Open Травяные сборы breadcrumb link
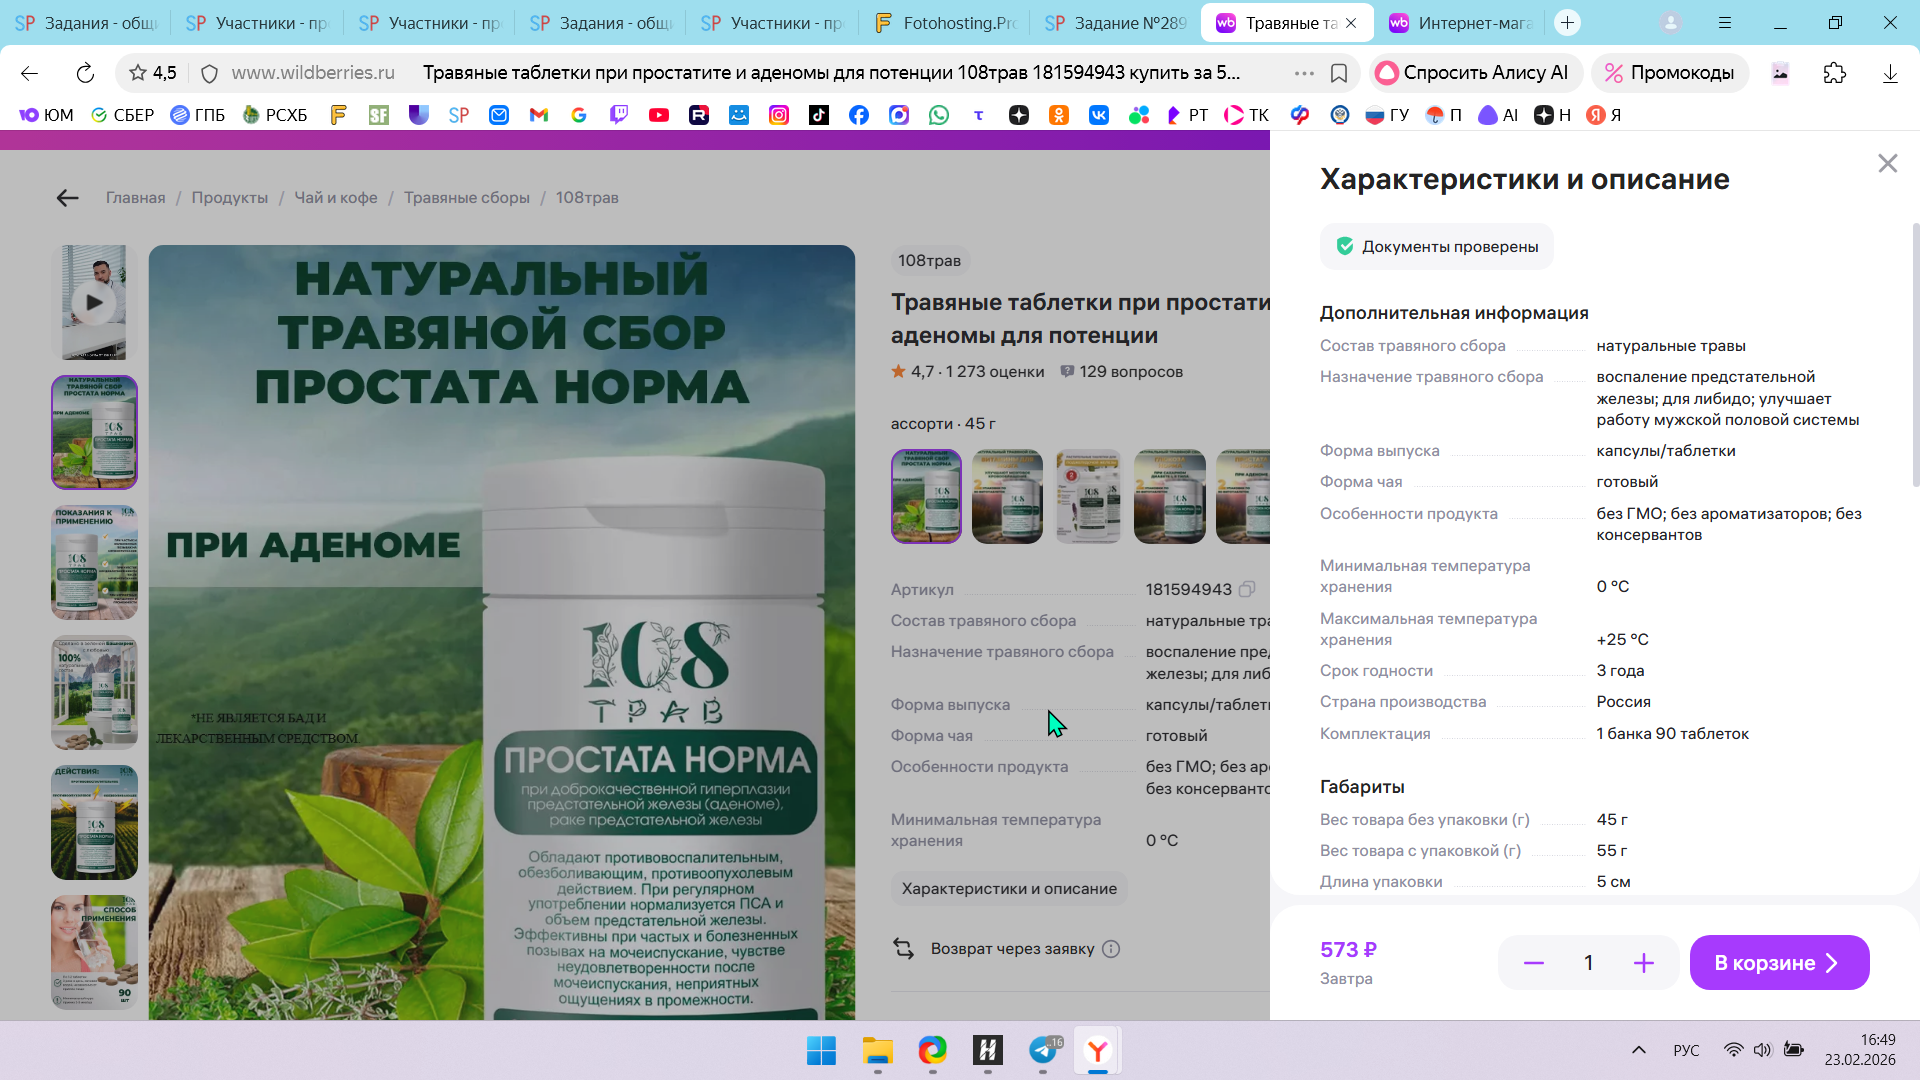Screen dimensions: 1920x1080 pos(466,198)
